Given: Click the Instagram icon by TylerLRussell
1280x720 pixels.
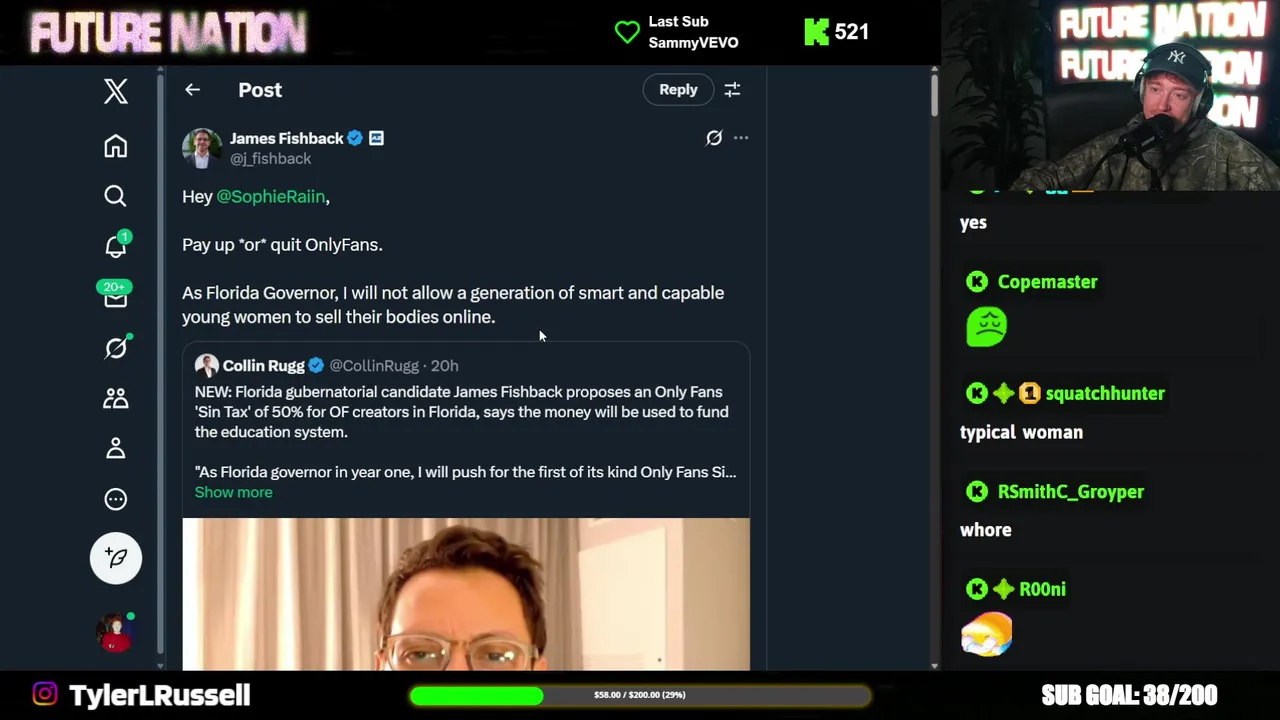Looking at the screenshot, I should click(45, 694).
